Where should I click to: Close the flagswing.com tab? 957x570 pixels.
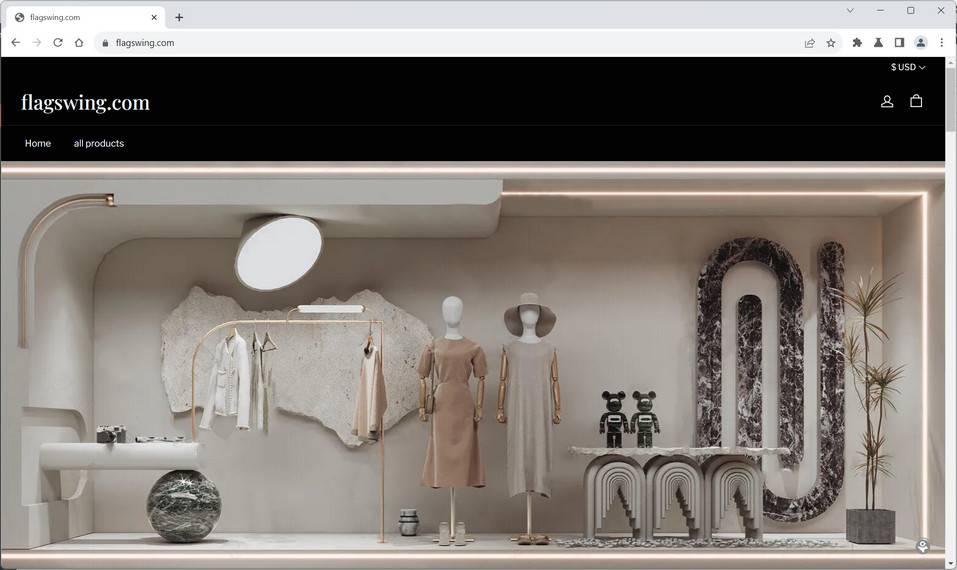(x=154, y=18)
